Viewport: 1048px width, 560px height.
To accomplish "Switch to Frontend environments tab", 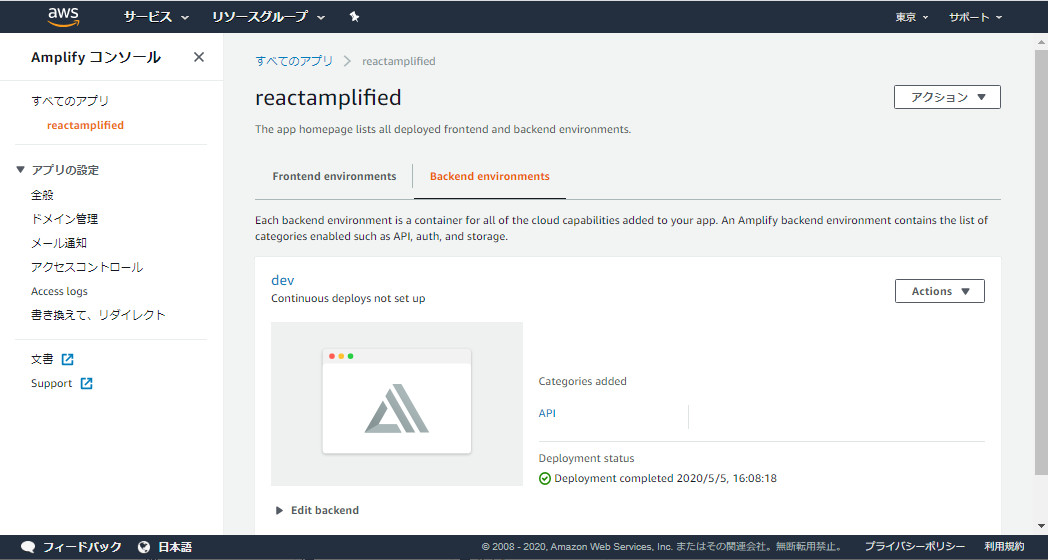I will click(334, 176).
